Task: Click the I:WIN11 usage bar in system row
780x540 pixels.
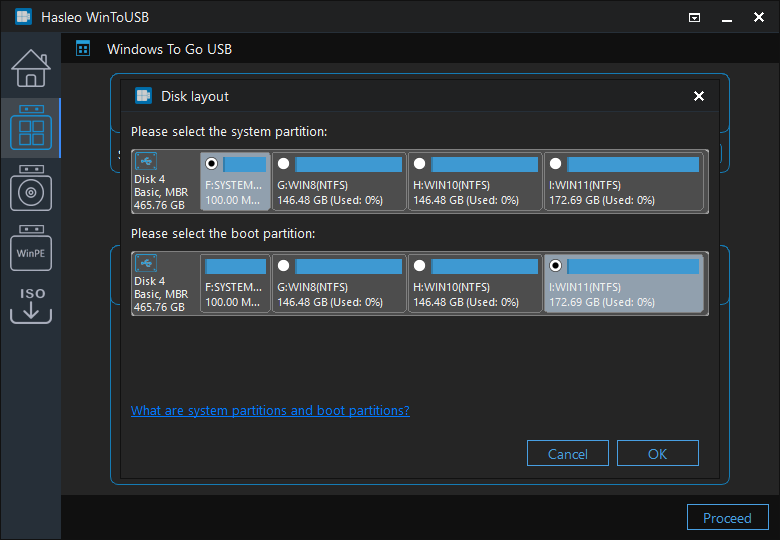Action: (633, 164)
